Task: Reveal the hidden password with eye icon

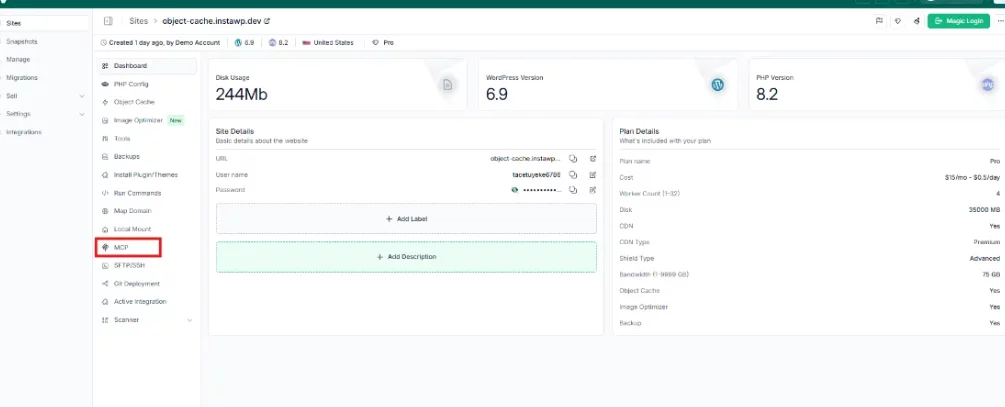Action: click(514, 190)
